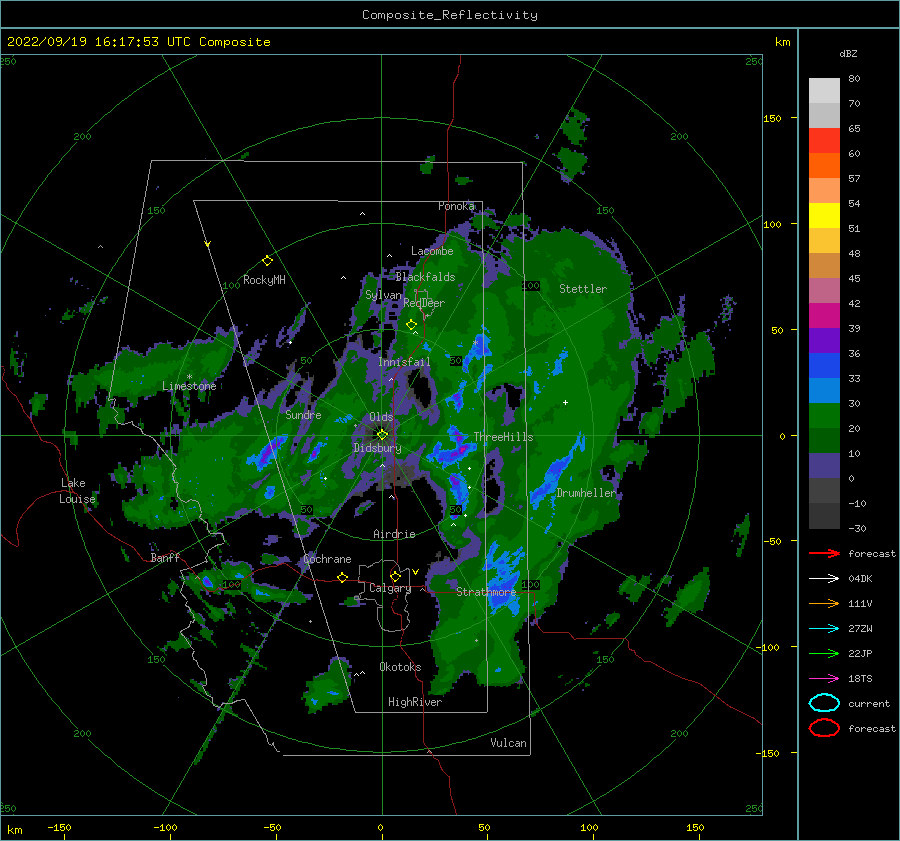Click the red forecast arrow in the legend
This screenshot has width=900, height=841.
(824, 553)
